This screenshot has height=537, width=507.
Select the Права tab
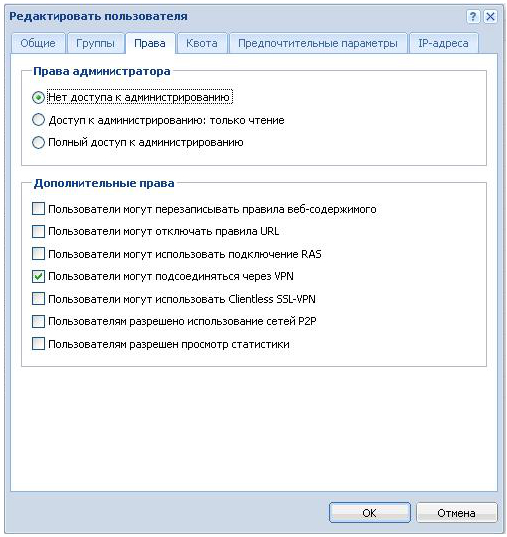pyautogui.click(x=150, y=43)
